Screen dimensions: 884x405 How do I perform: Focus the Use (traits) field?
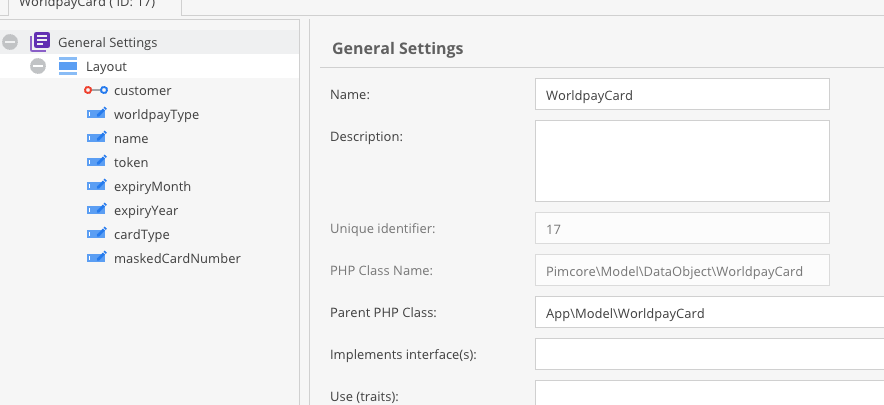709,393
